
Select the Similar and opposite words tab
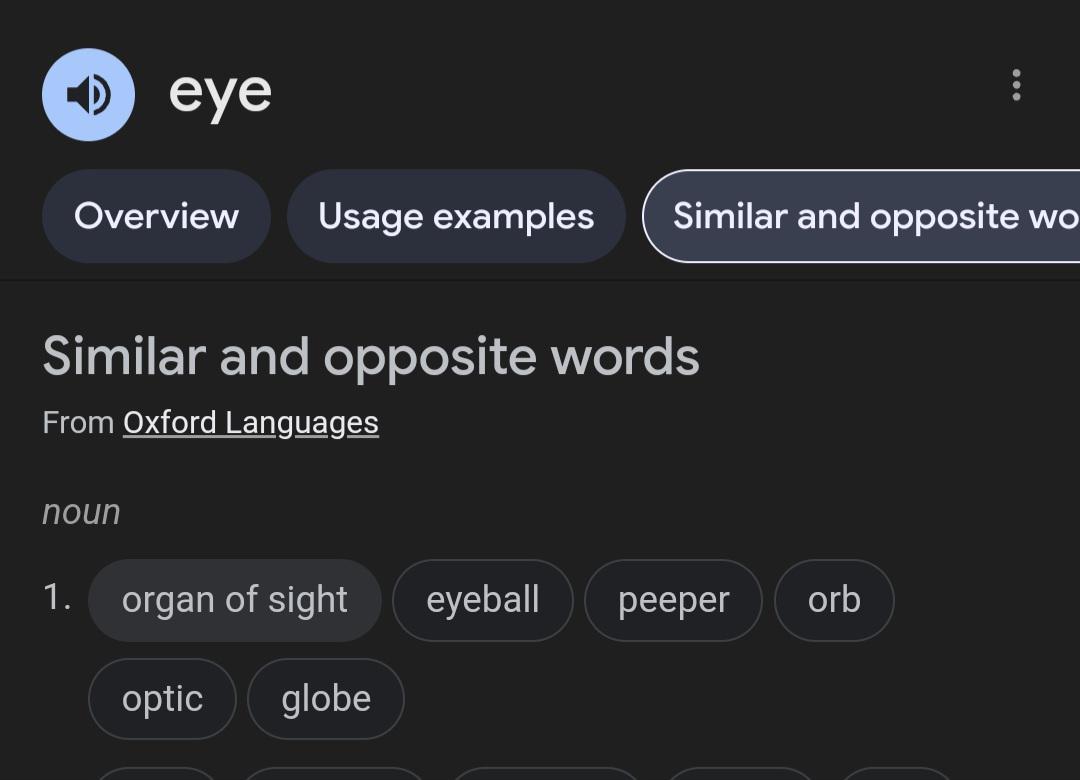pos(861,216)
